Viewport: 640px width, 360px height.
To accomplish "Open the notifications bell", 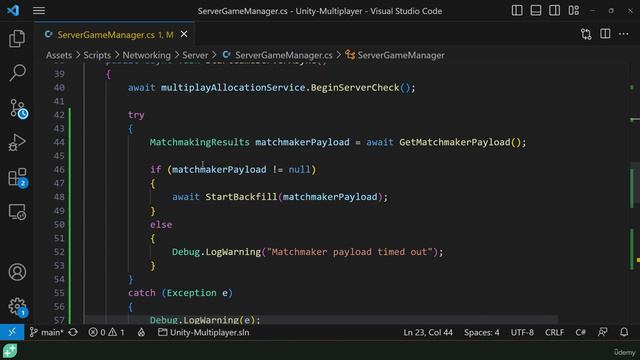I will tap(624, 332).
